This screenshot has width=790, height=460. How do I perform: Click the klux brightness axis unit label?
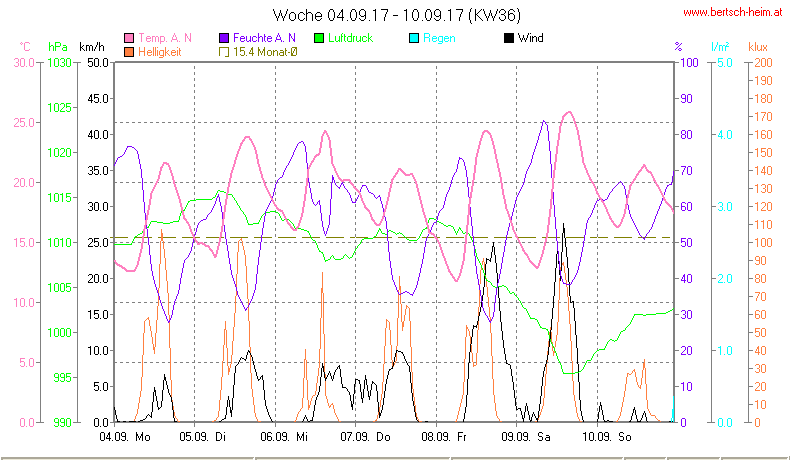point(758,47)
